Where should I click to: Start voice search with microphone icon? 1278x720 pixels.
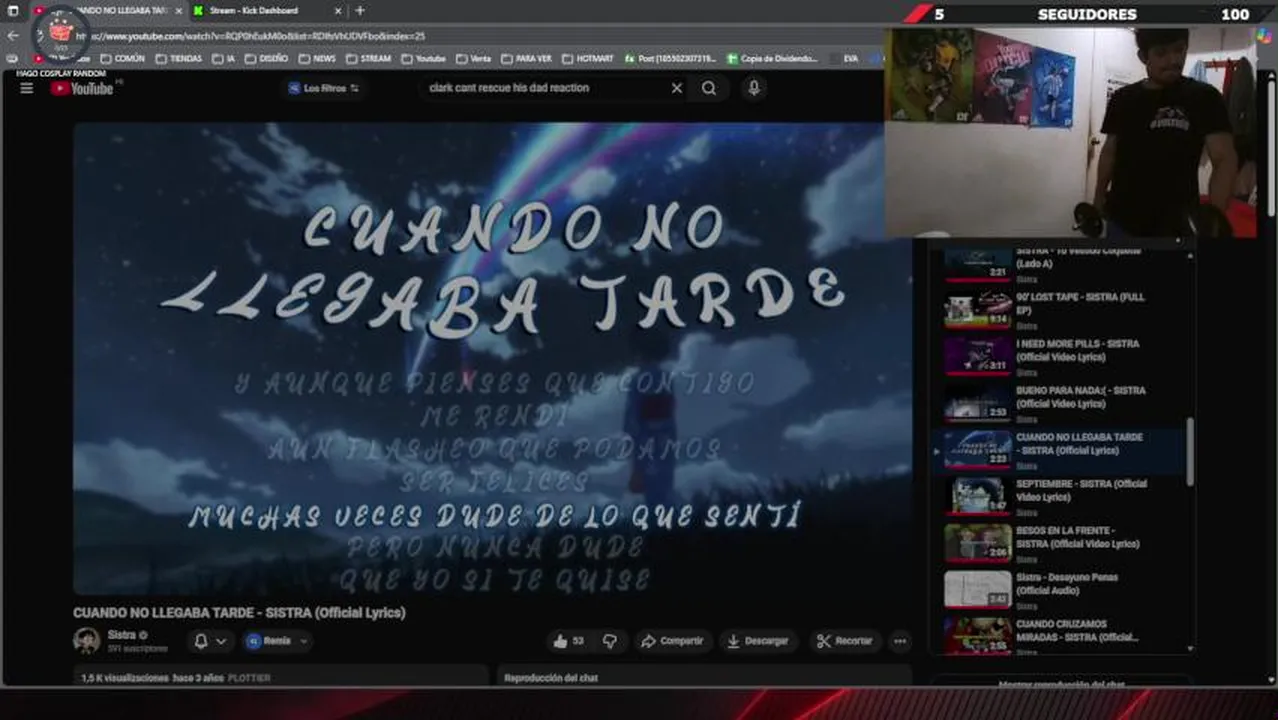[754, 88]
